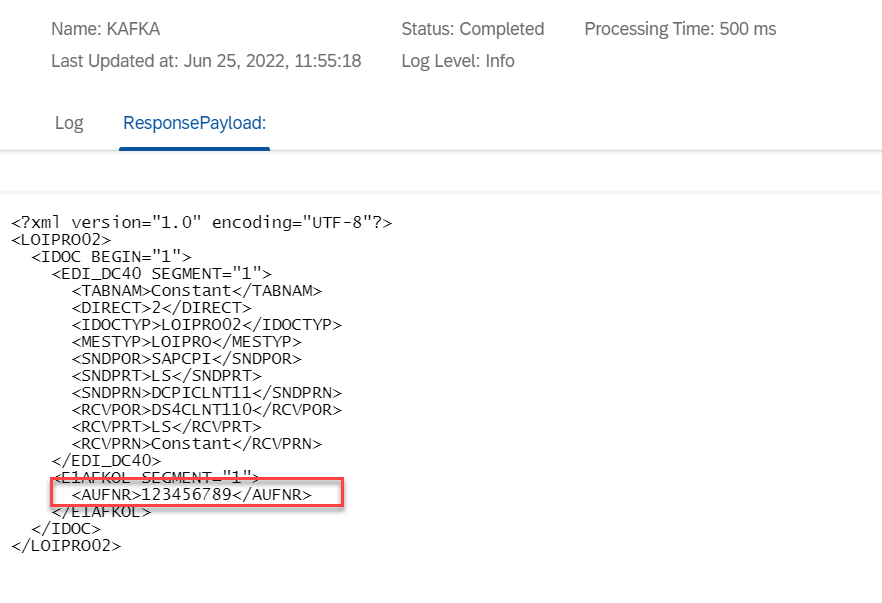Click the EDI_DC40 SEGMENT opening tag line
This screenshot has width=882, height=603.
161,273
